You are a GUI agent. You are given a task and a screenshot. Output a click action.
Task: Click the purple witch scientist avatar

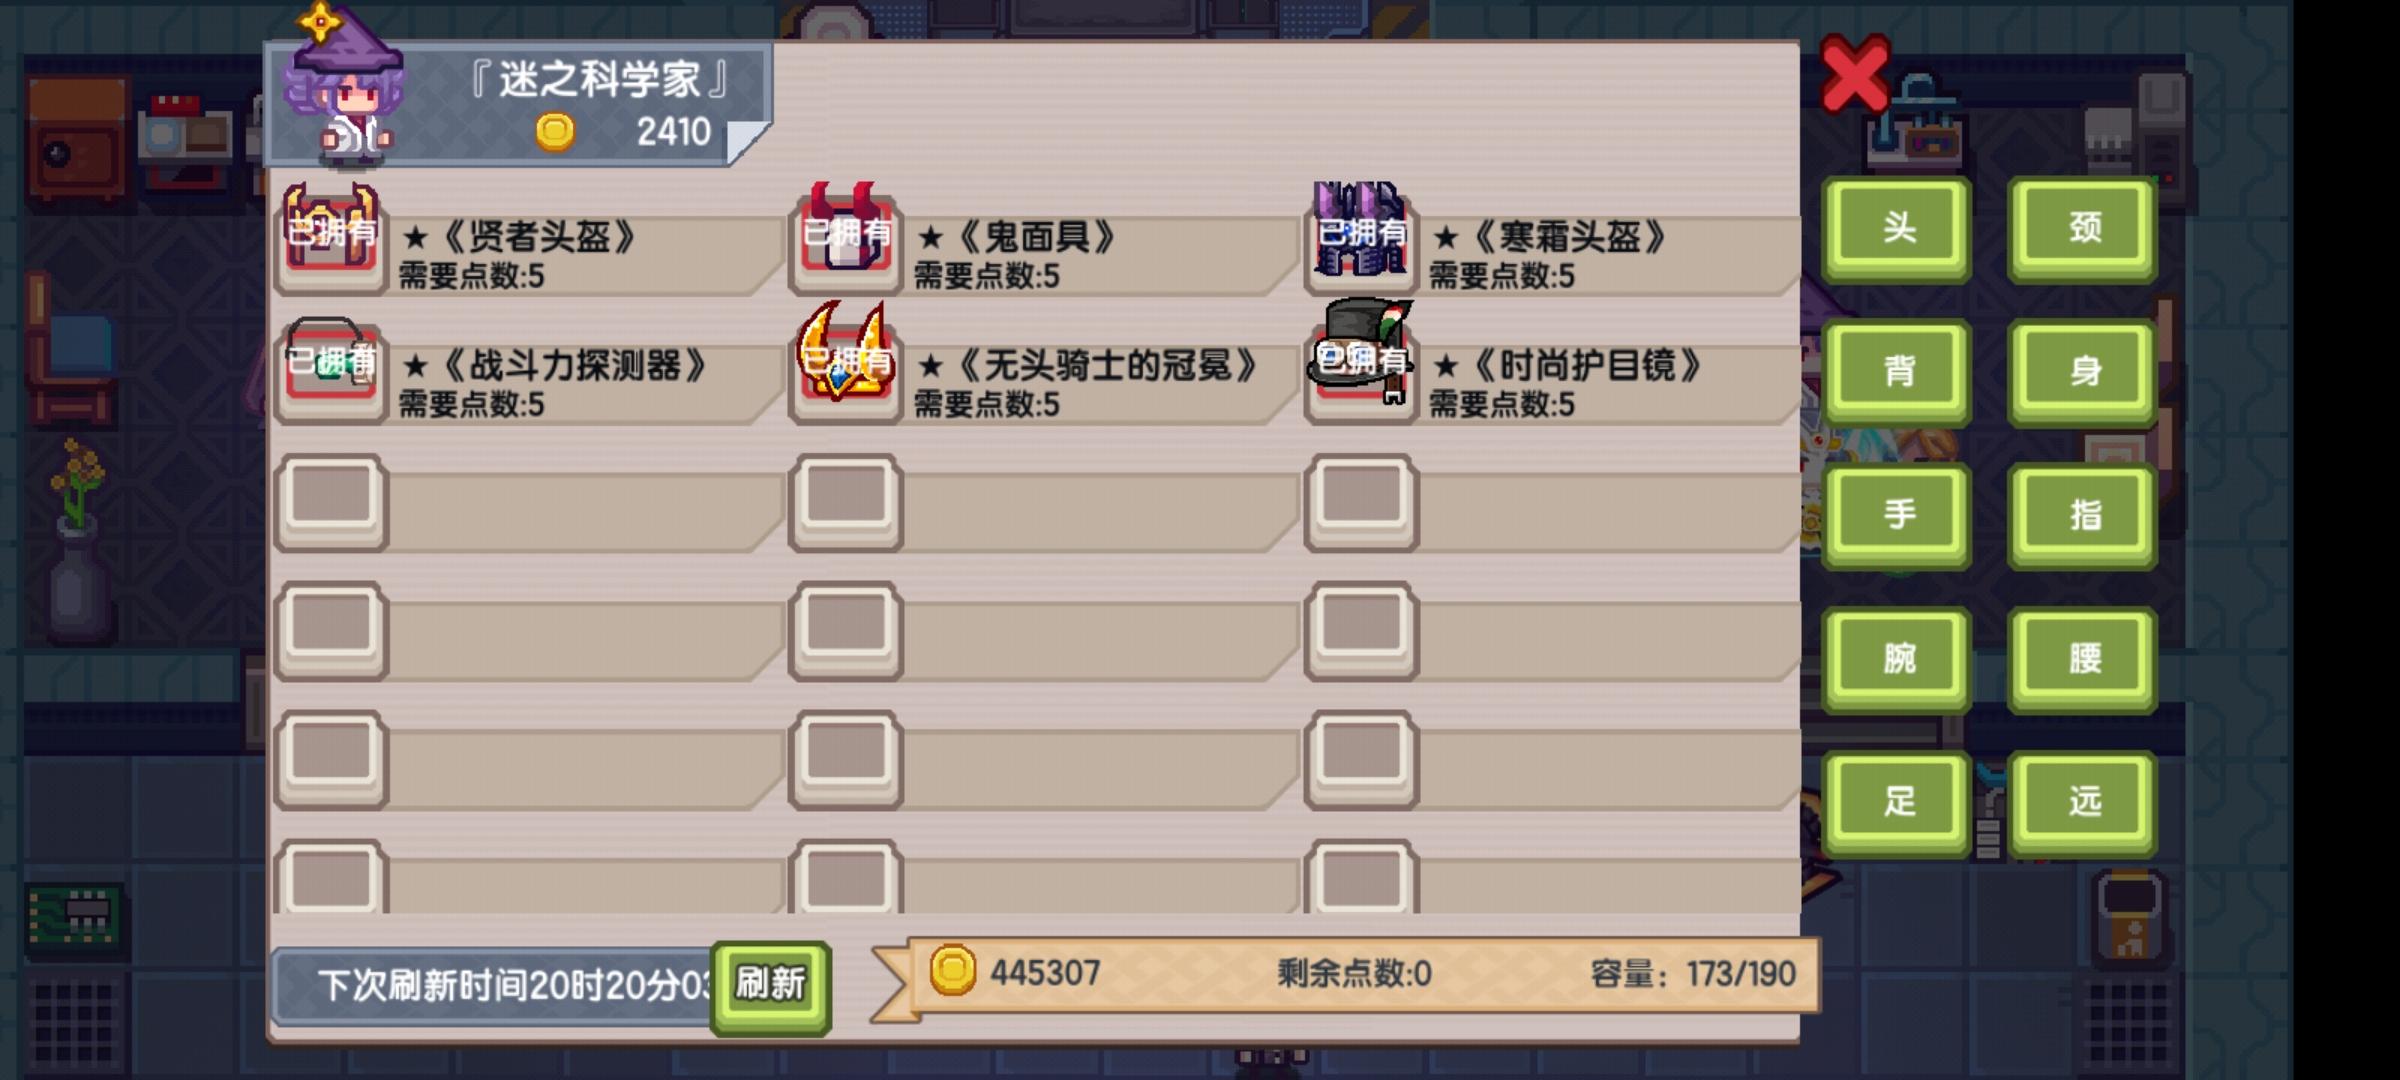343,88
